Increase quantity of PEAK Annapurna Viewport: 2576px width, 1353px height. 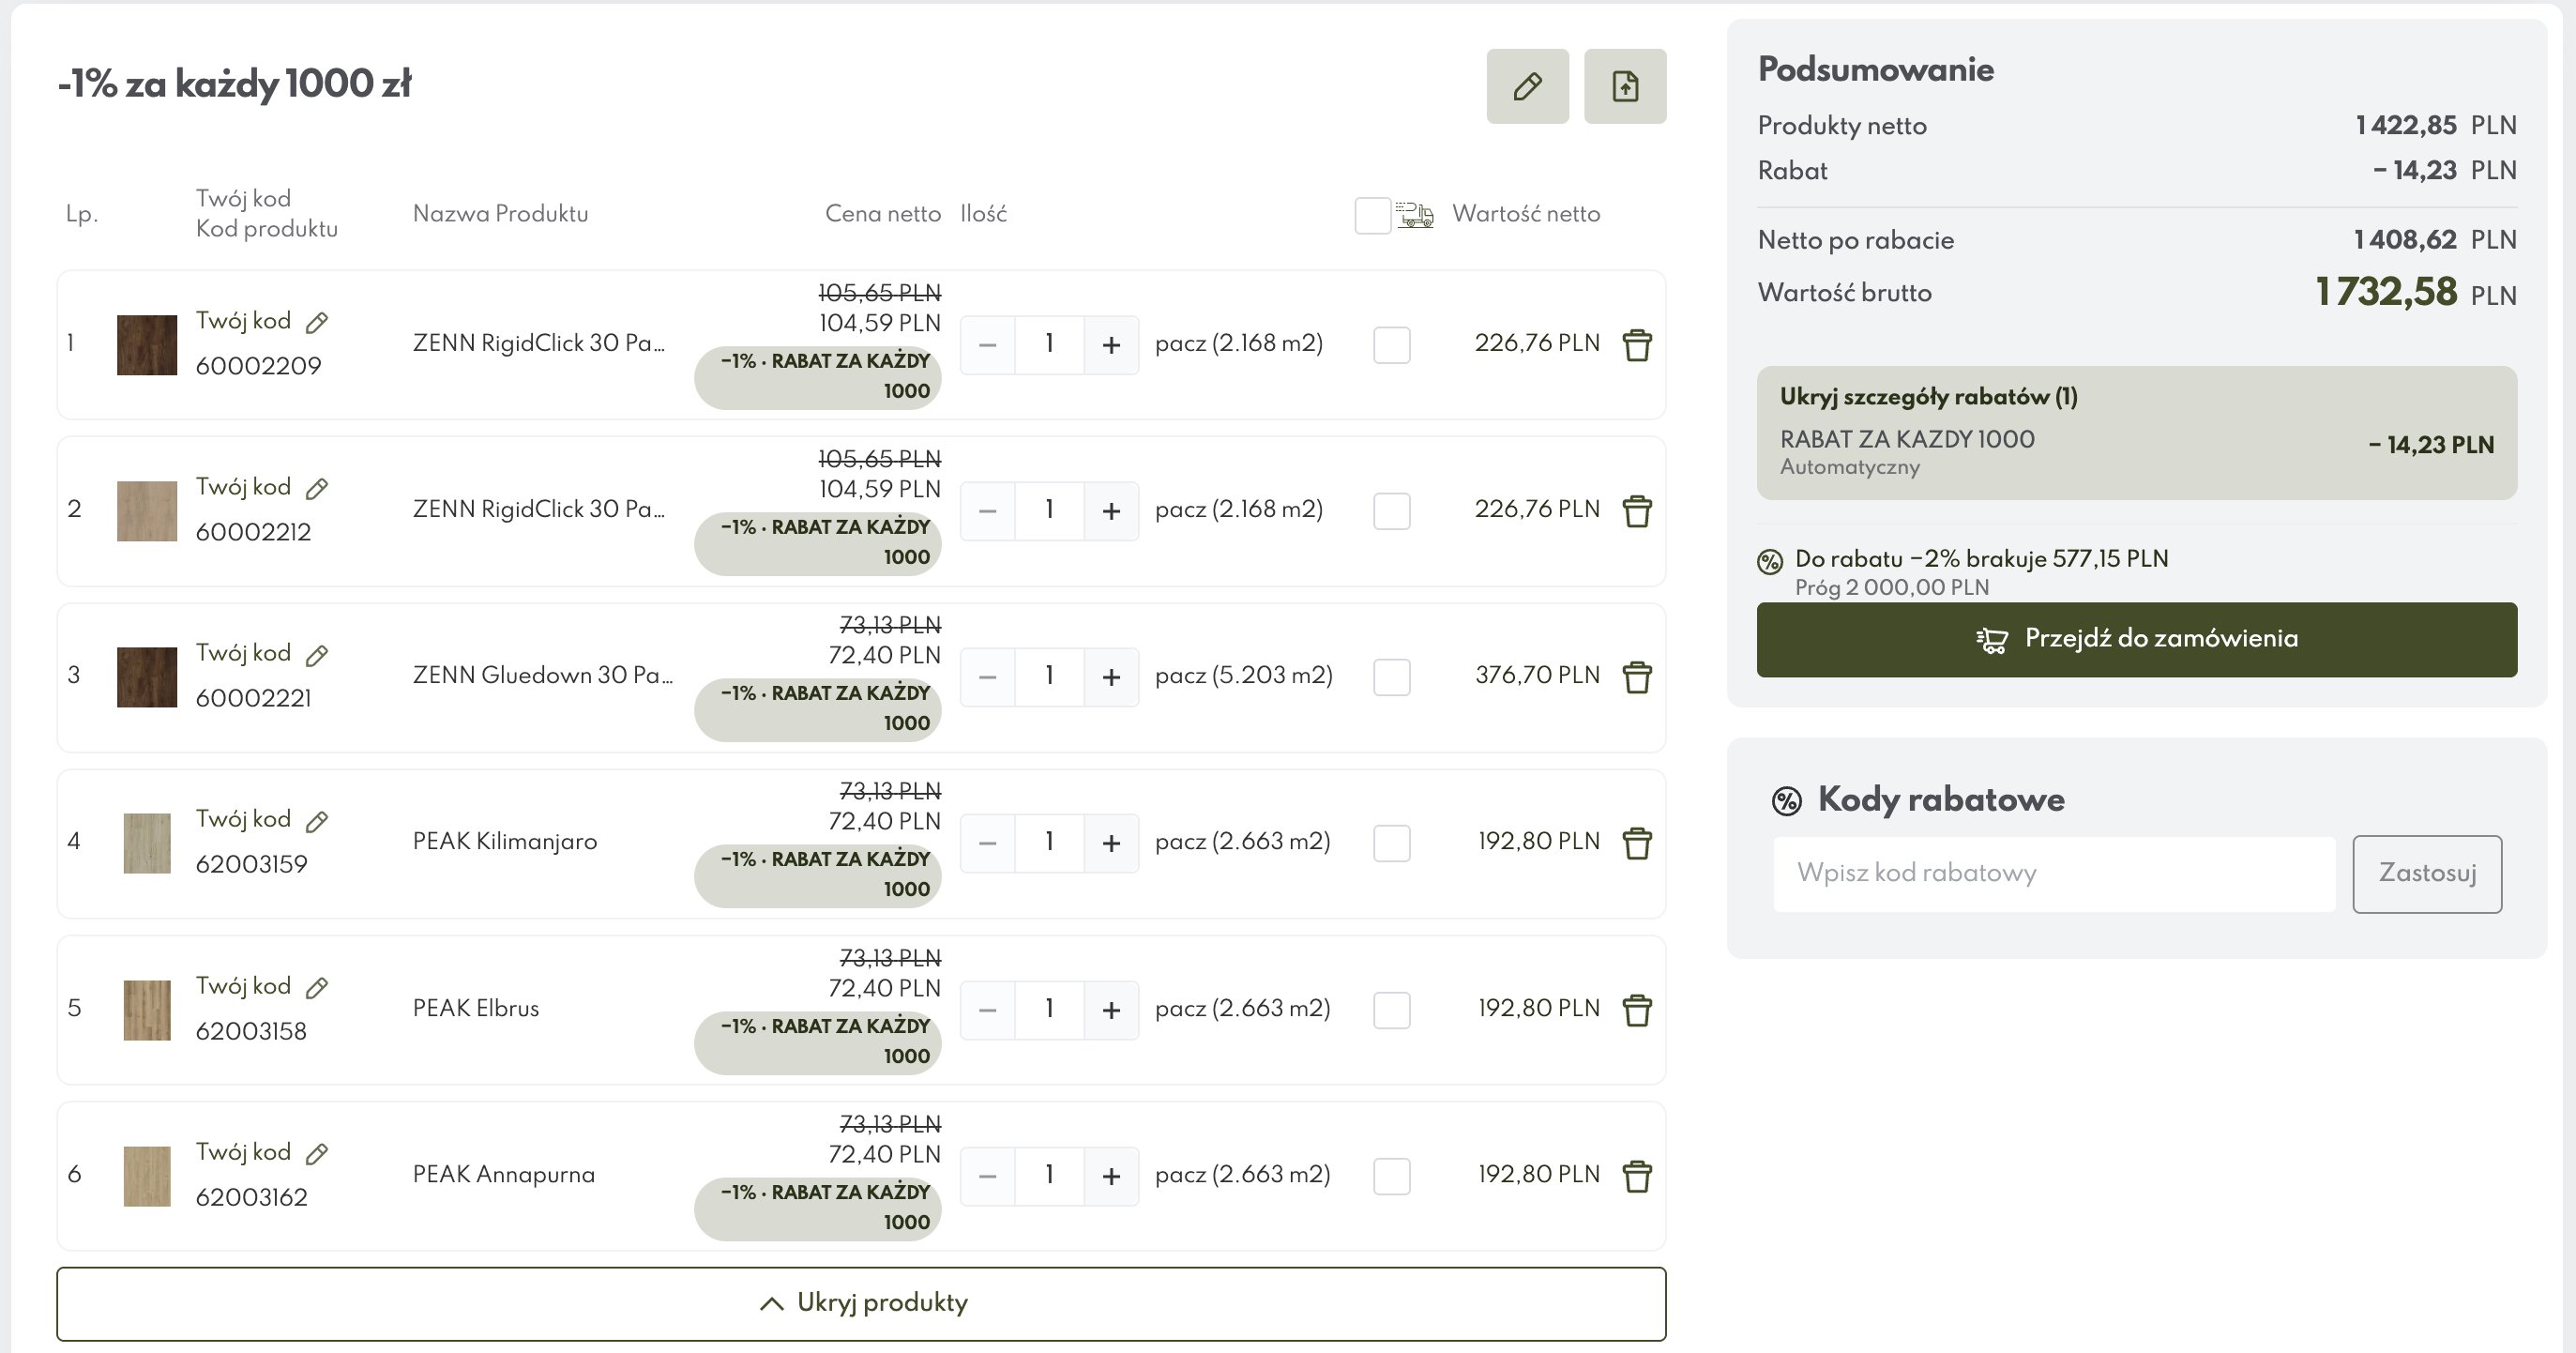click(x=1111, y=1176)
